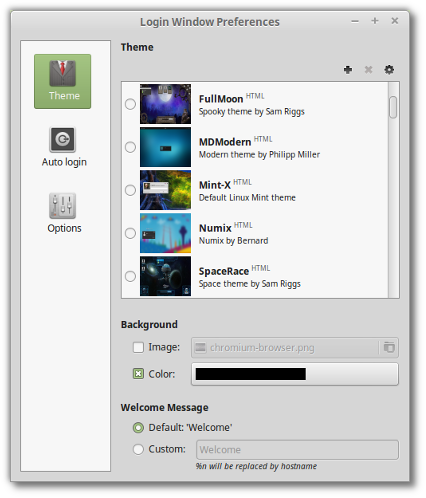
Task: Click the SpaceRace theme thumbnail
Action: (165, 276)
